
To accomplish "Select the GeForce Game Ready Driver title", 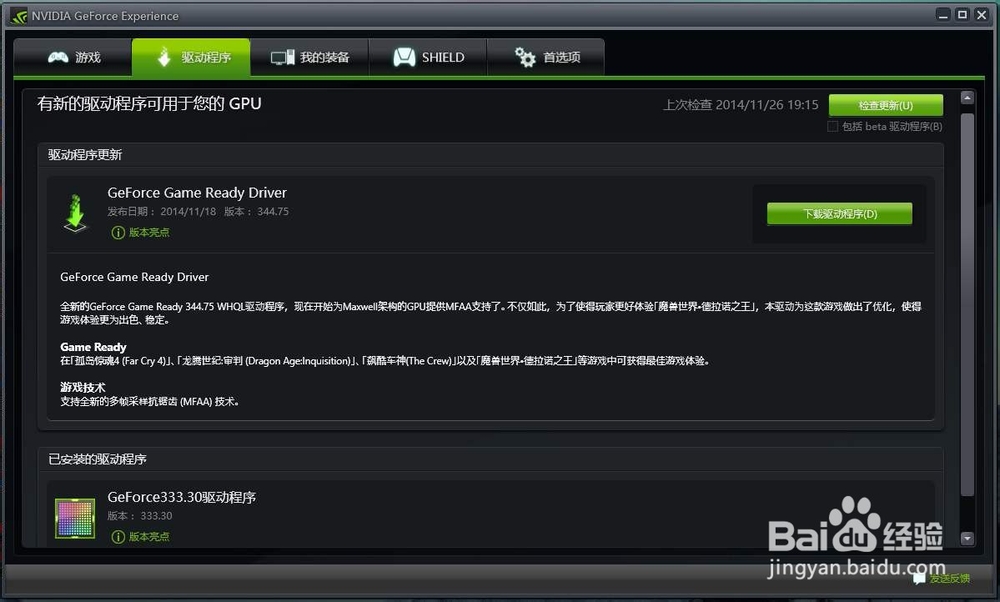I will point(197,193).
